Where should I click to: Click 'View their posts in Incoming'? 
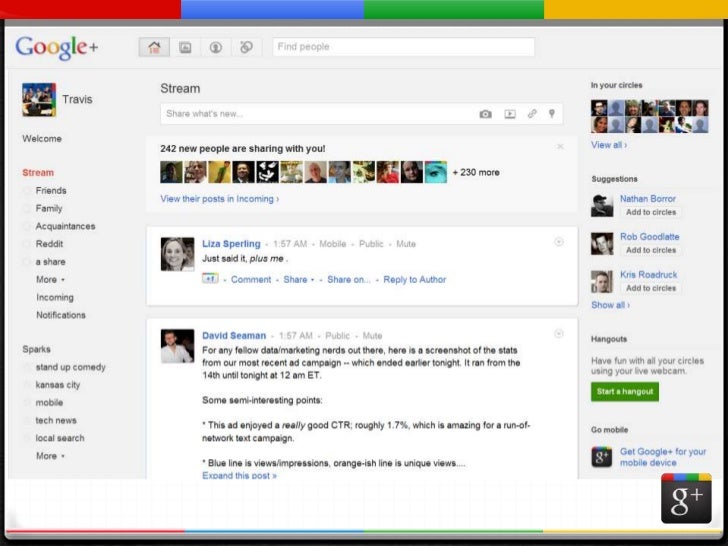pos(220,199)
